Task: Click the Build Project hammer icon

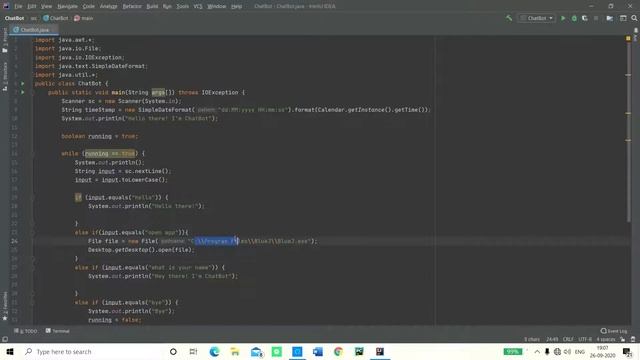Action: coord(509,18)
